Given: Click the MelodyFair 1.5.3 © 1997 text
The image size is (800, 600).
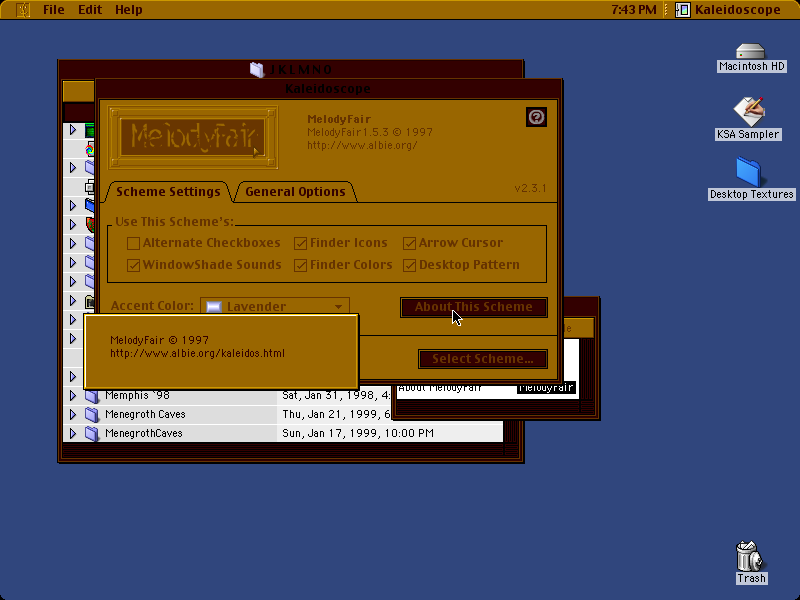Looking at the screenshot, I should [370, 132].
